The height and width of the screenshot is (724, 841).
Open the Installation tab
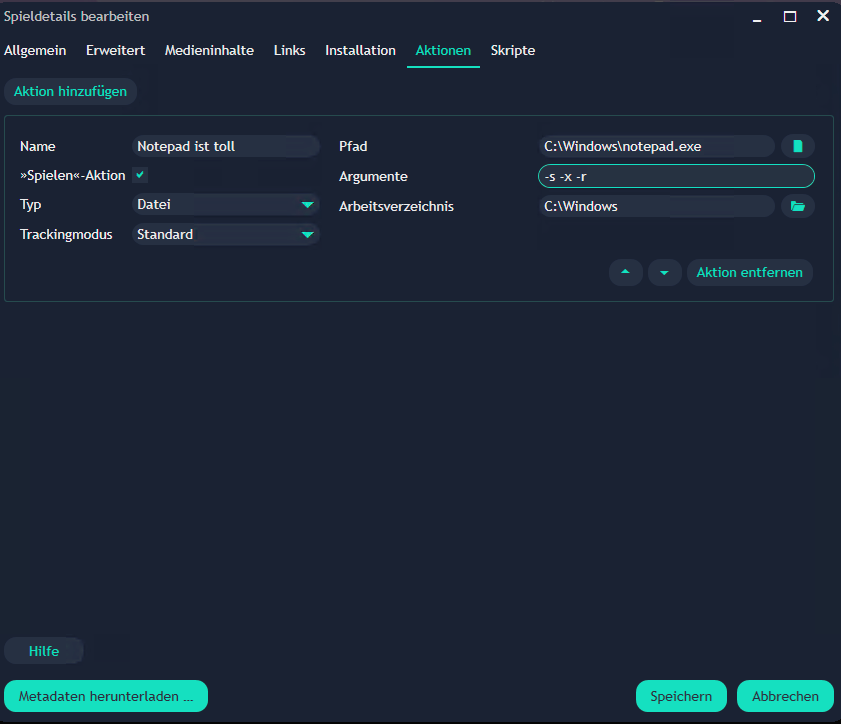360,50
